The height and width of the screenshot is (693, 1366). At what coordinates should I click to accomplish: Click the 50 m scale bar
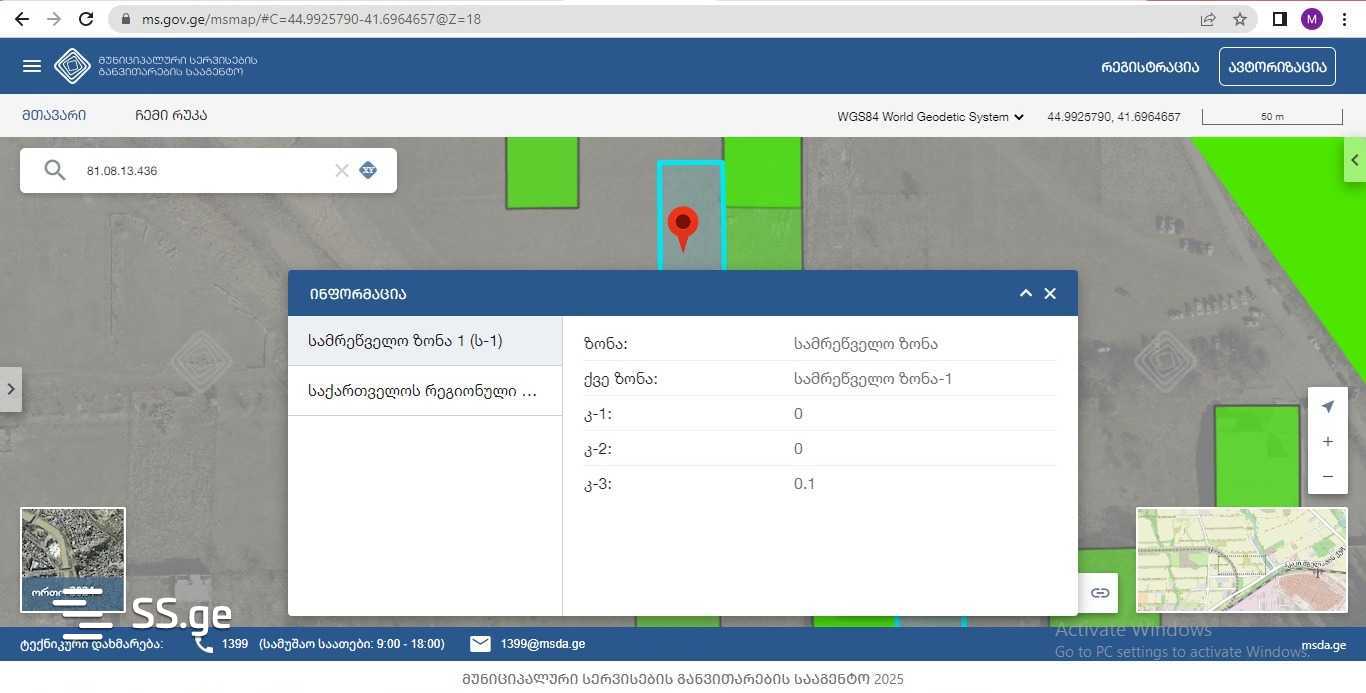pos(1272,117)
